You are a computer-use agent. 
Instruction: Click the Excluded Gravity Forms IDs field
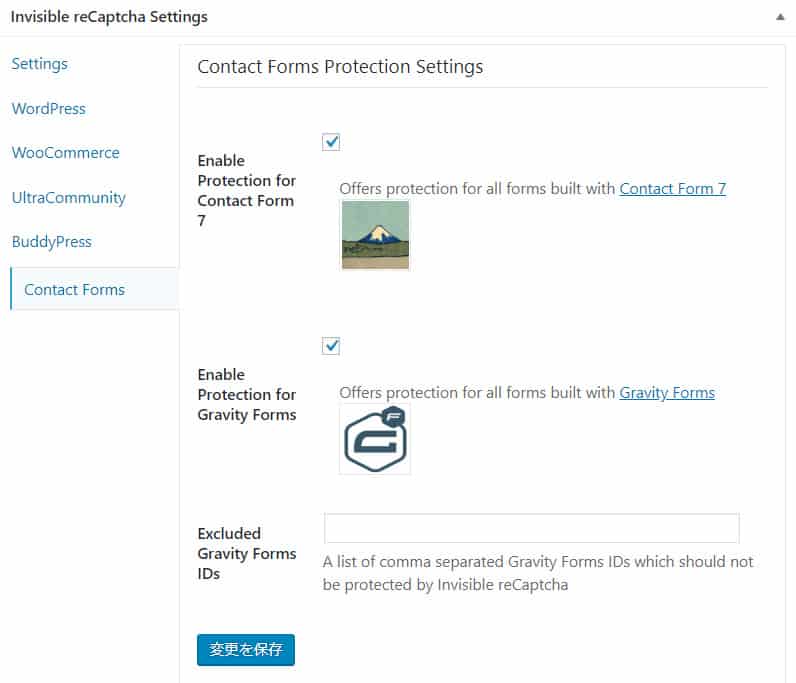coord(531,528)
